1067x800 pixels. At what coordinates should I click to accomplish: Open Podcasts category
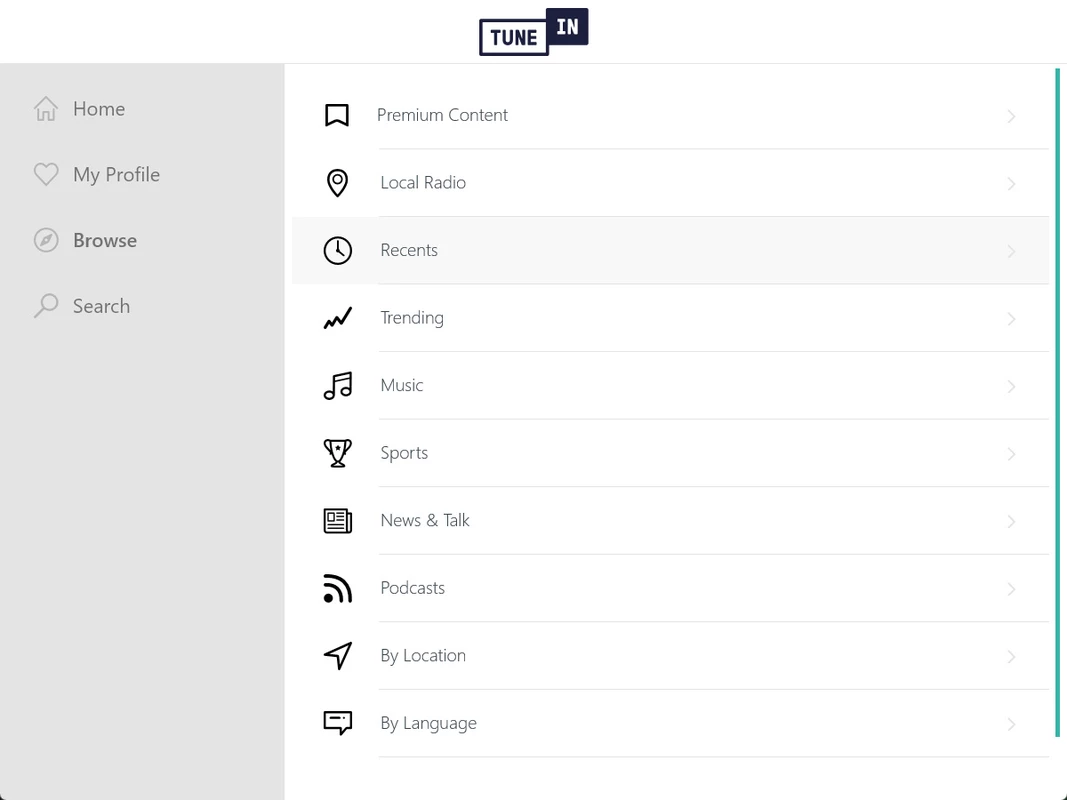pos(670,588)
